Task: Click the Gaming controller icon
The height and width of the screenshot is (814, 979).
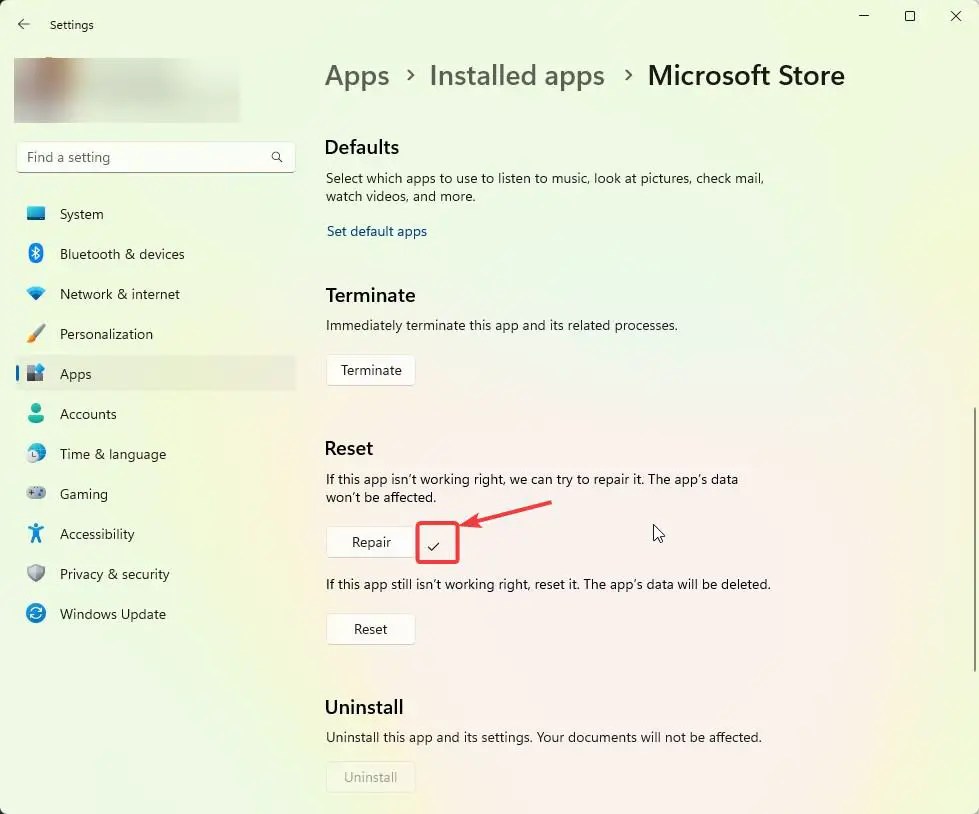Action: (x=36, y=493)
